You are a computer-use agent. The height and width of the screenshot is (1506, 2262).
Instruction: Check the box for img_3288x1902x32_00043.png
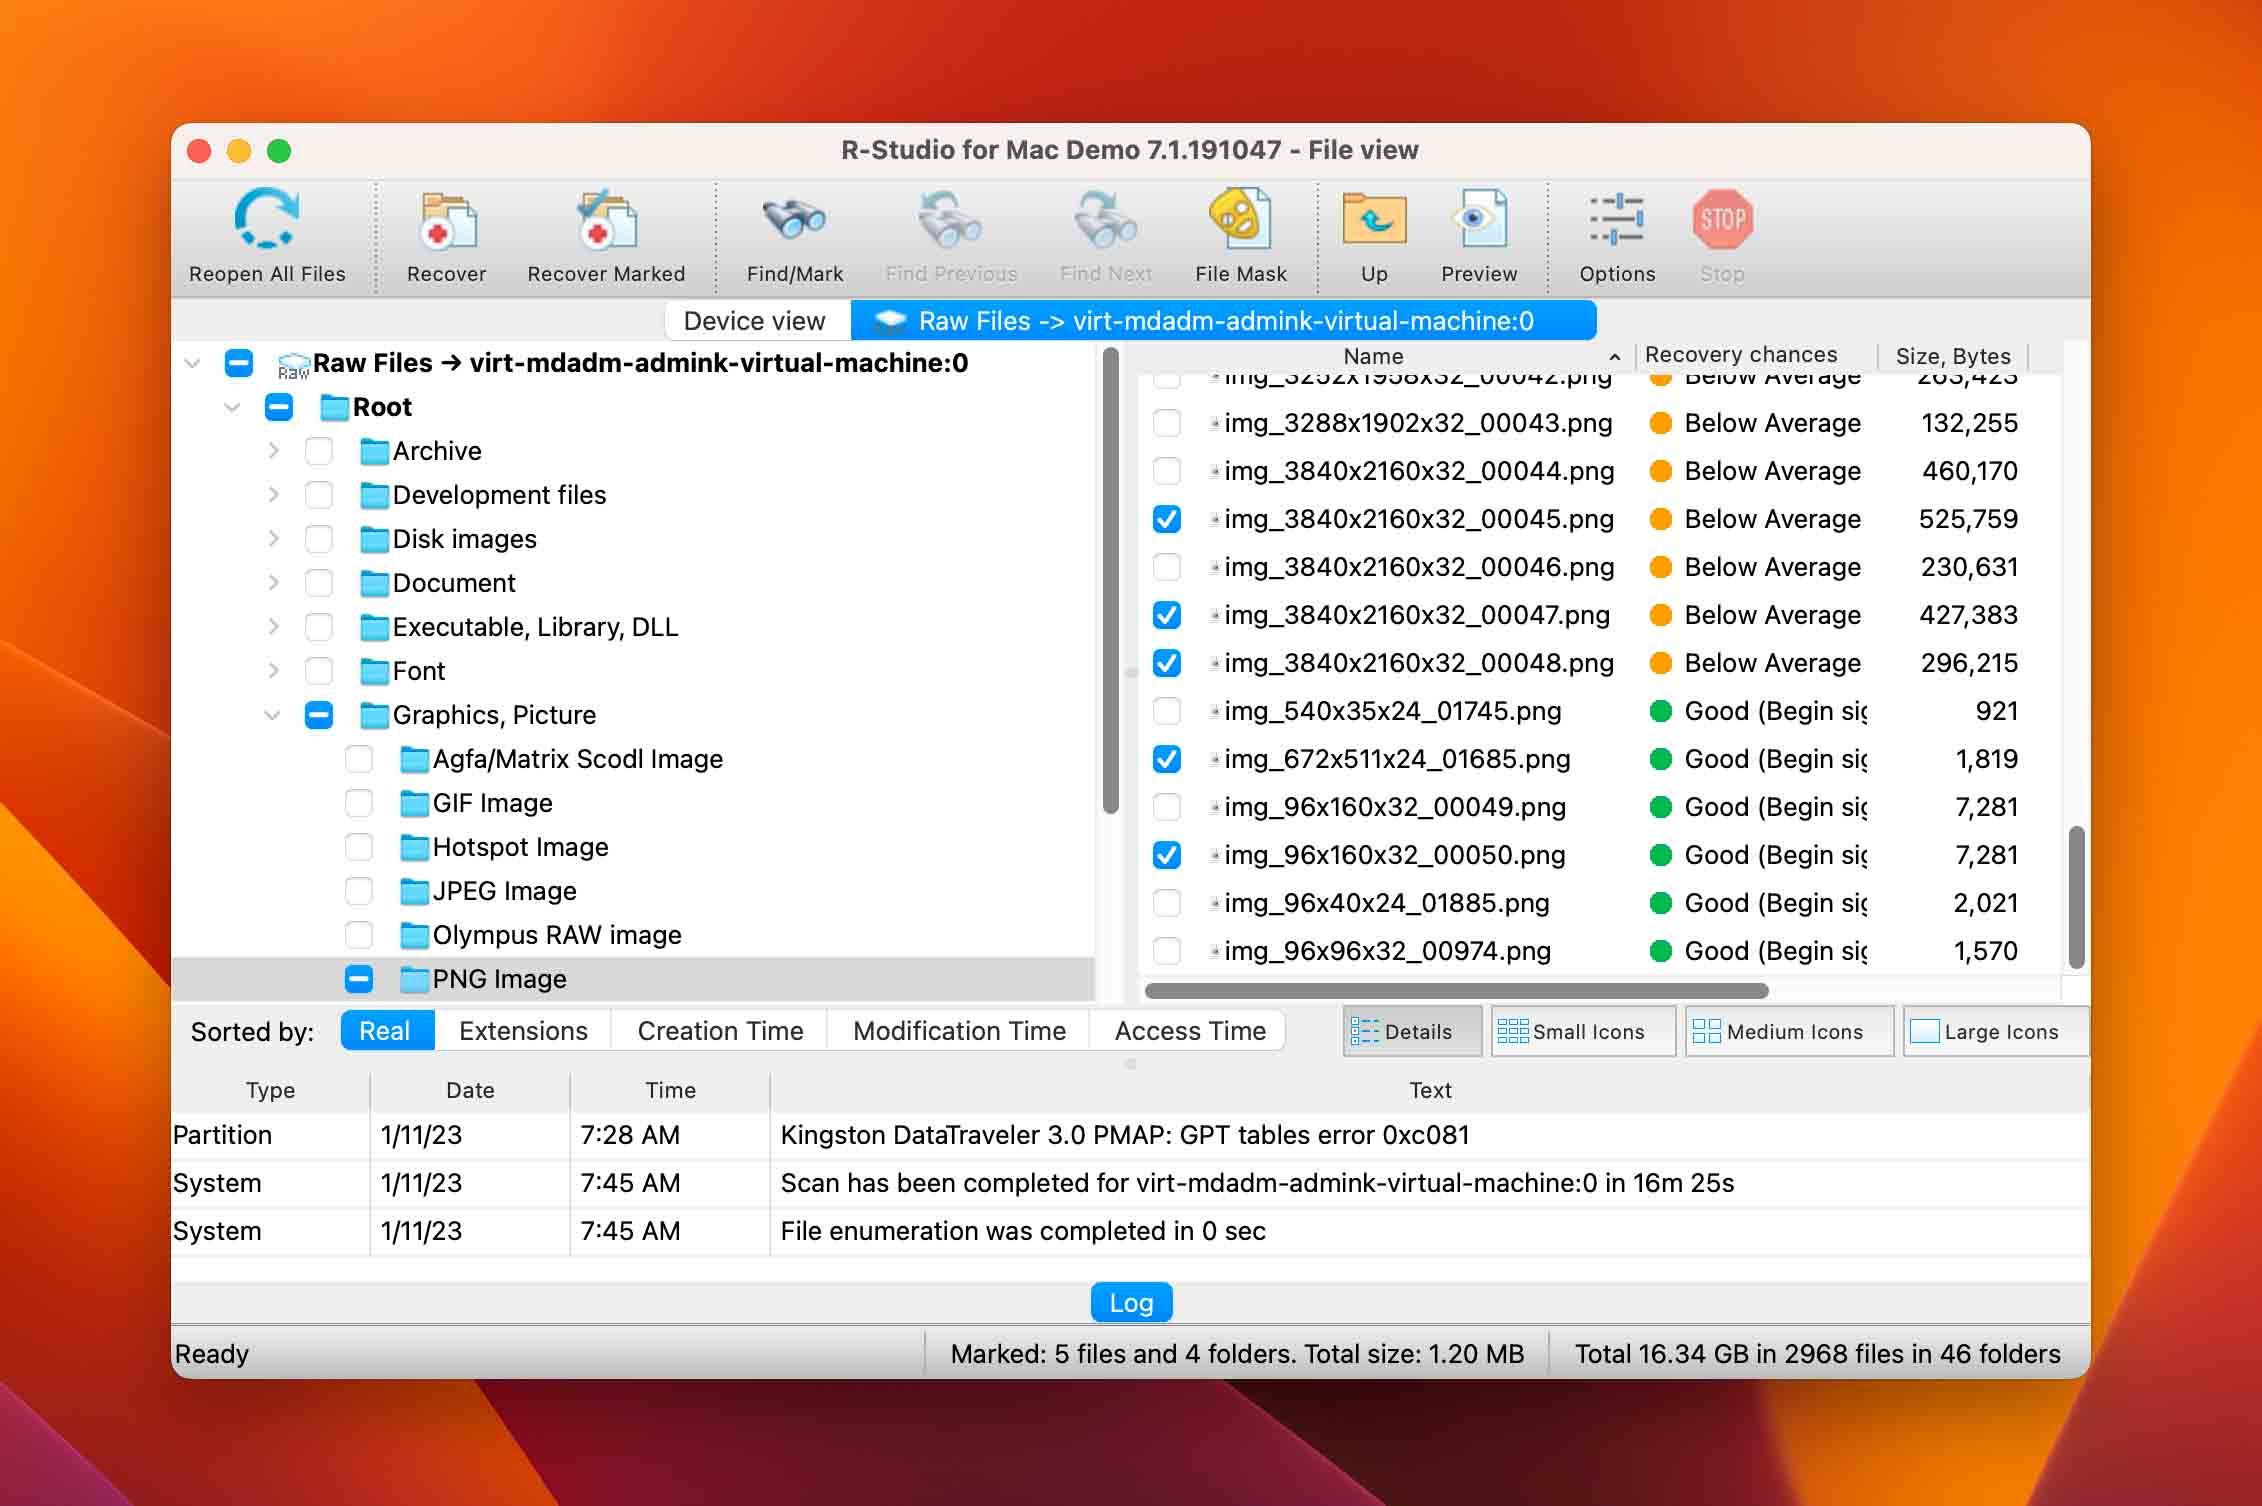1167,423
